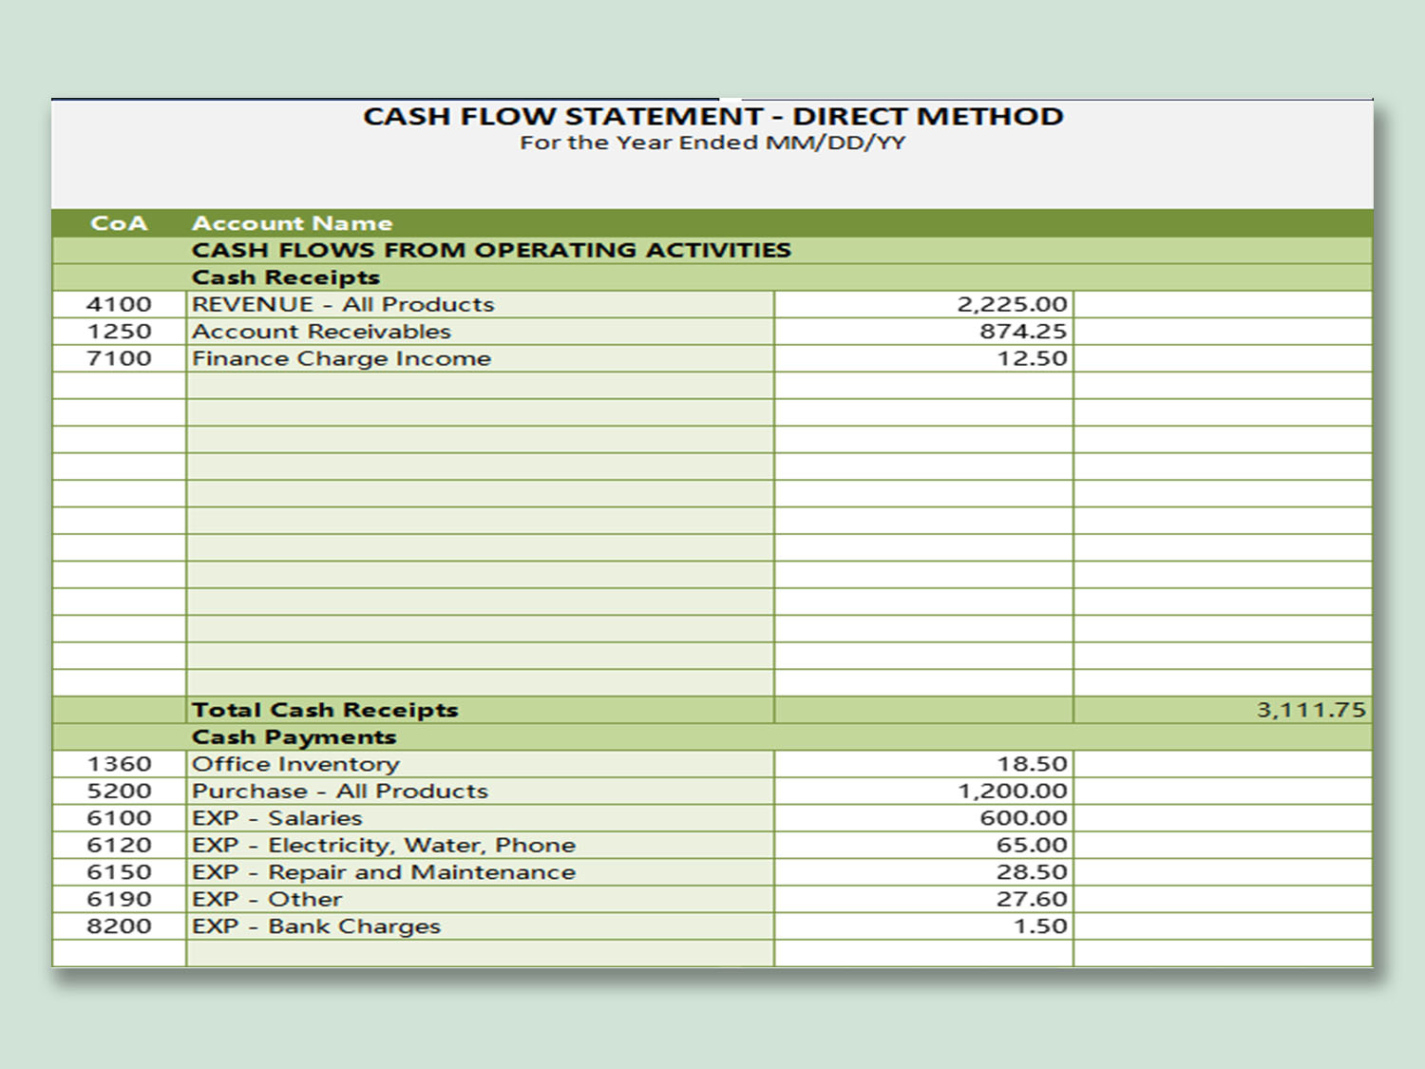Select the title 'CASH FLOW STATEMENT - DIRECT METHOD'
The height and width of the screenshot is (1069, 1425).
[713, 116]
